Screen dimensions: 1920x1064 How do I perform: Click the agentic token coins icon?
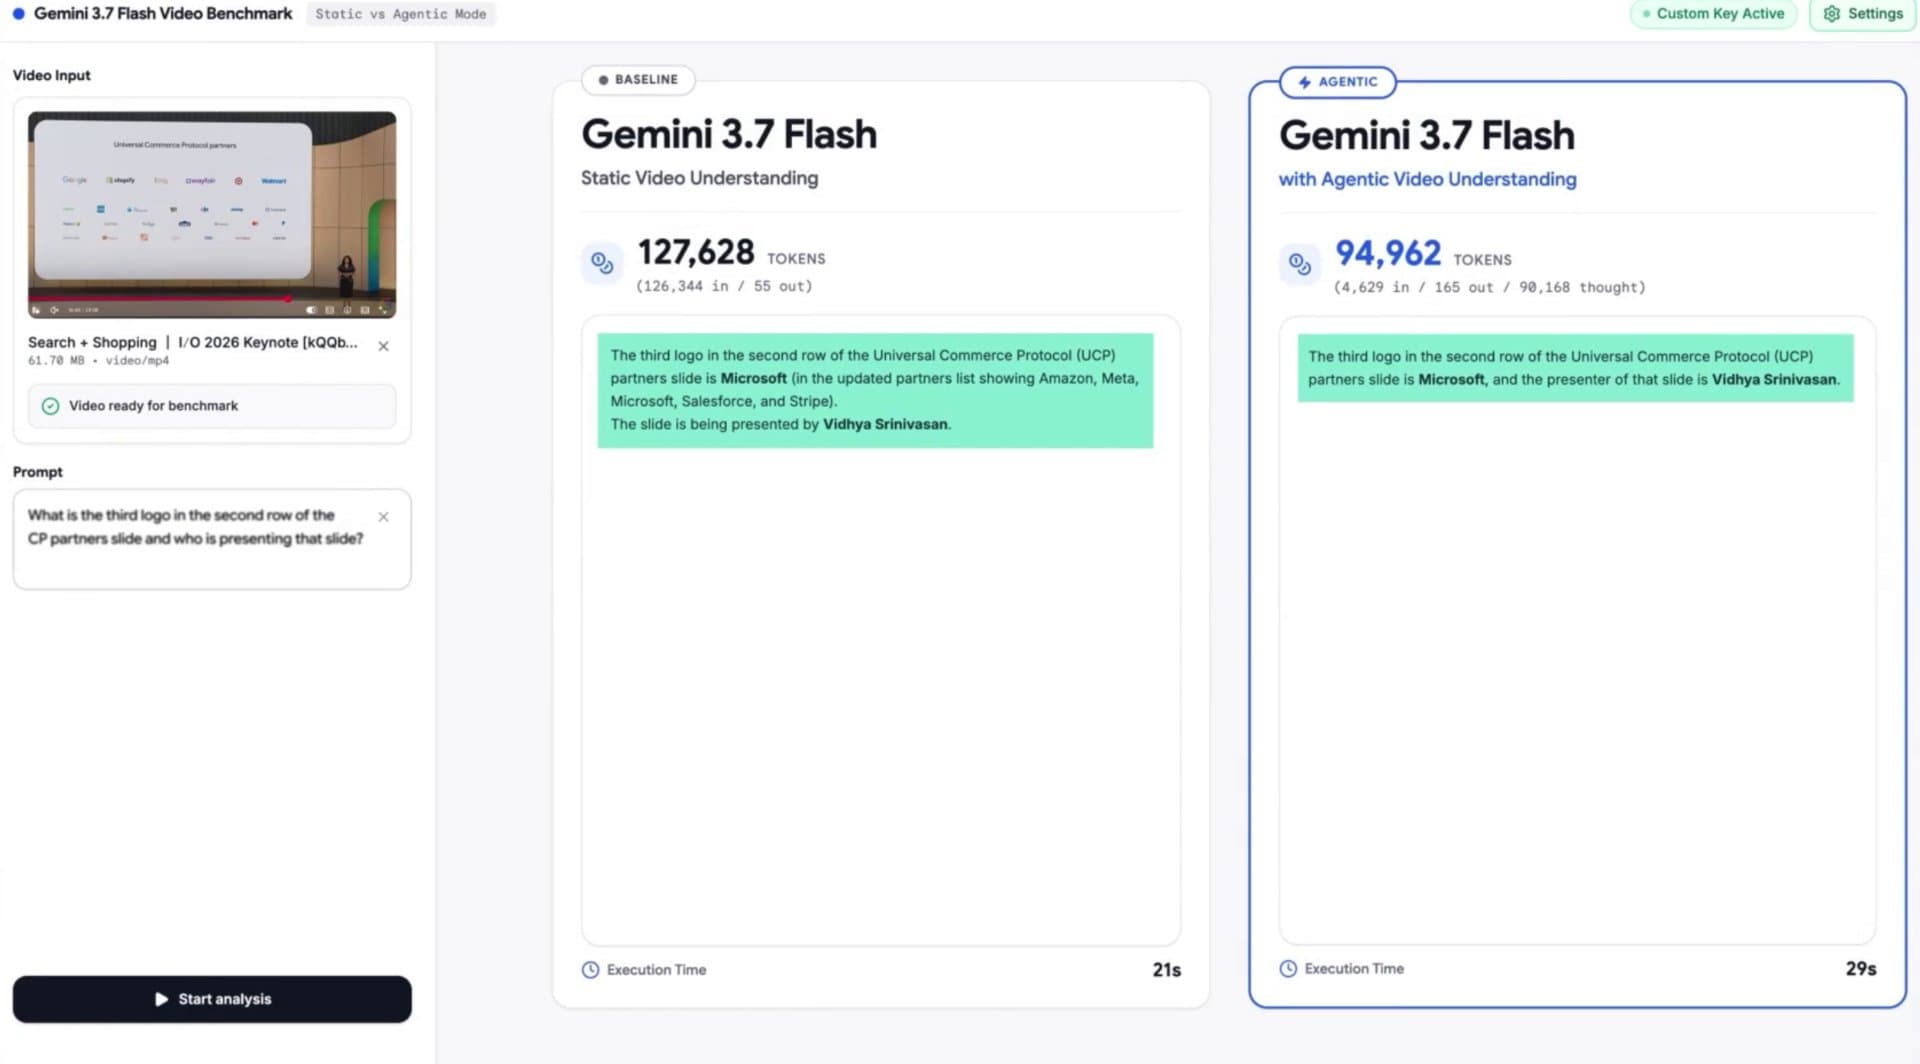(x=1299, y=264)
